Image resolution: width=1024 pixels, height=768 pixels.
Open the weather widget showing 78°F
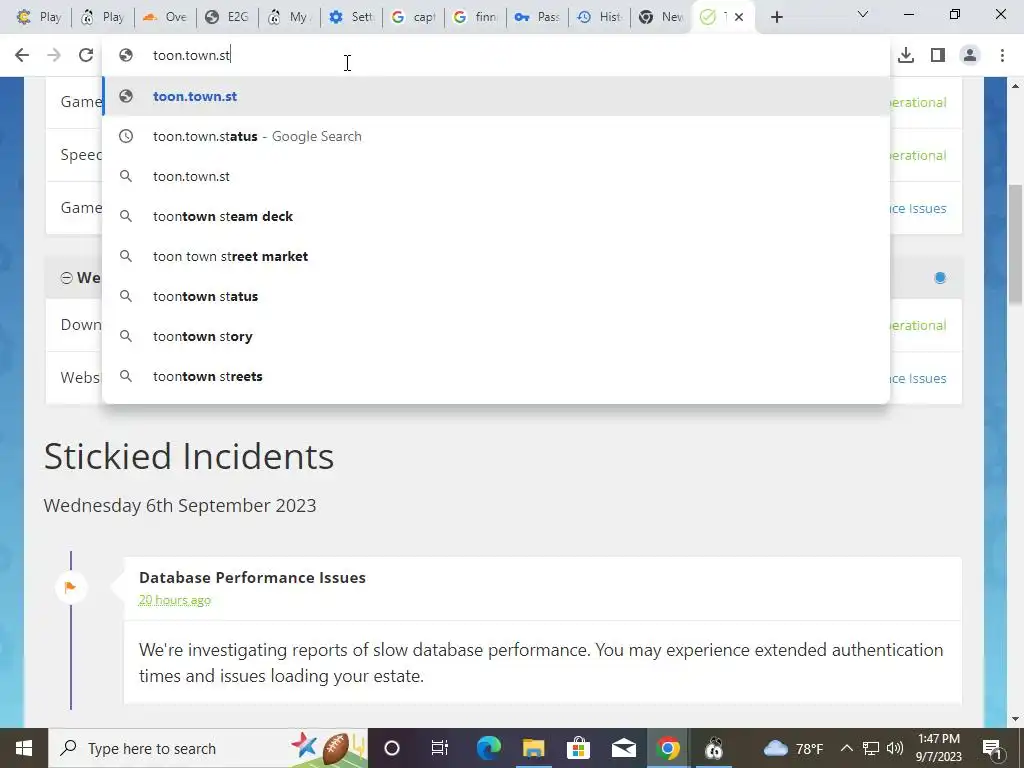pyautogui.click(x=793, y=748)
